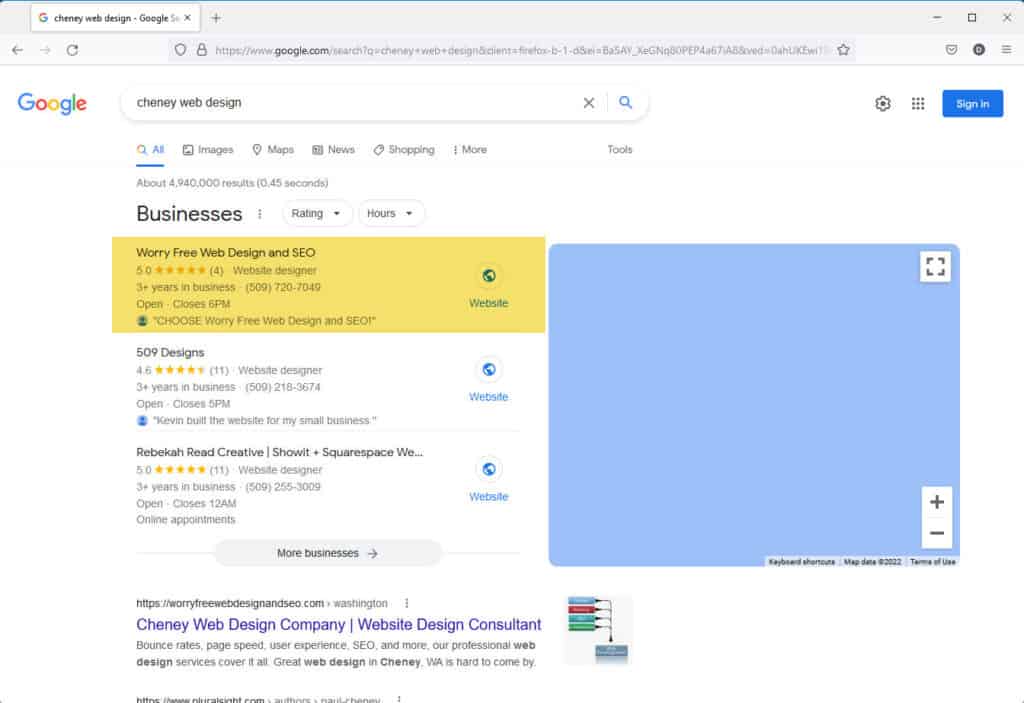Open options for worryfreewebdesignandseo.com result
The image size is (1024, 703).
point(407,603)
